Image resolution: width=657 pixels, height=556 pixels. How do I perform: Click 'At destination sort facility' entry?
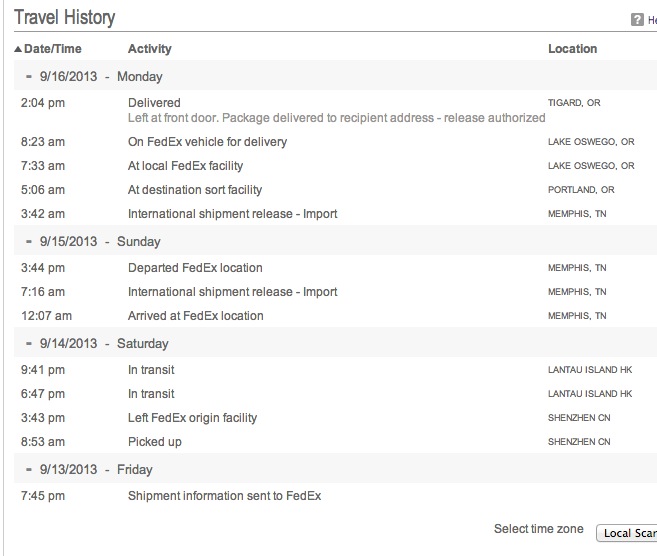coord(195,190)
